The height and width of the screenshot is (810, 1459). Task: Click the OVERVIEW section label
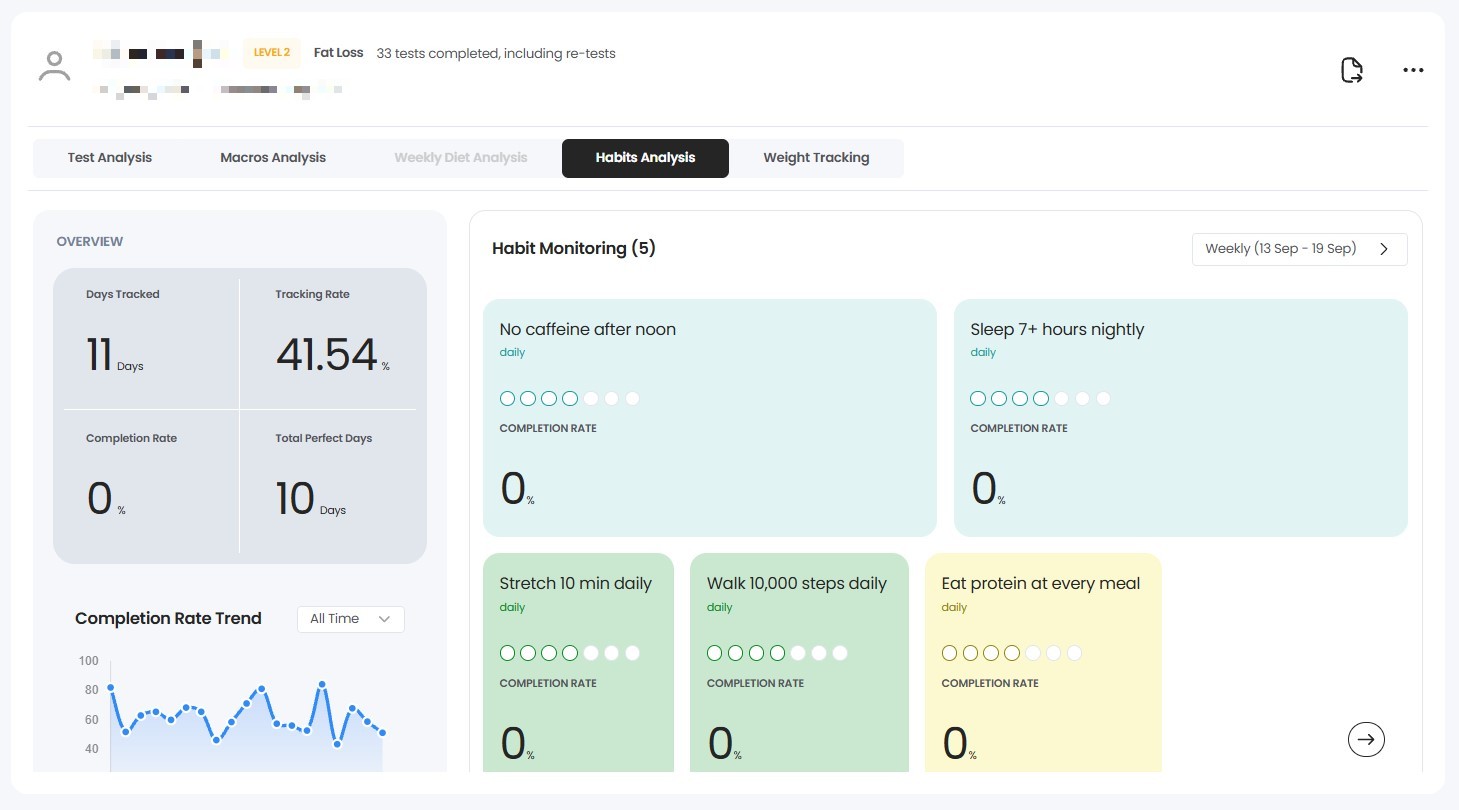tap(90, 242)
